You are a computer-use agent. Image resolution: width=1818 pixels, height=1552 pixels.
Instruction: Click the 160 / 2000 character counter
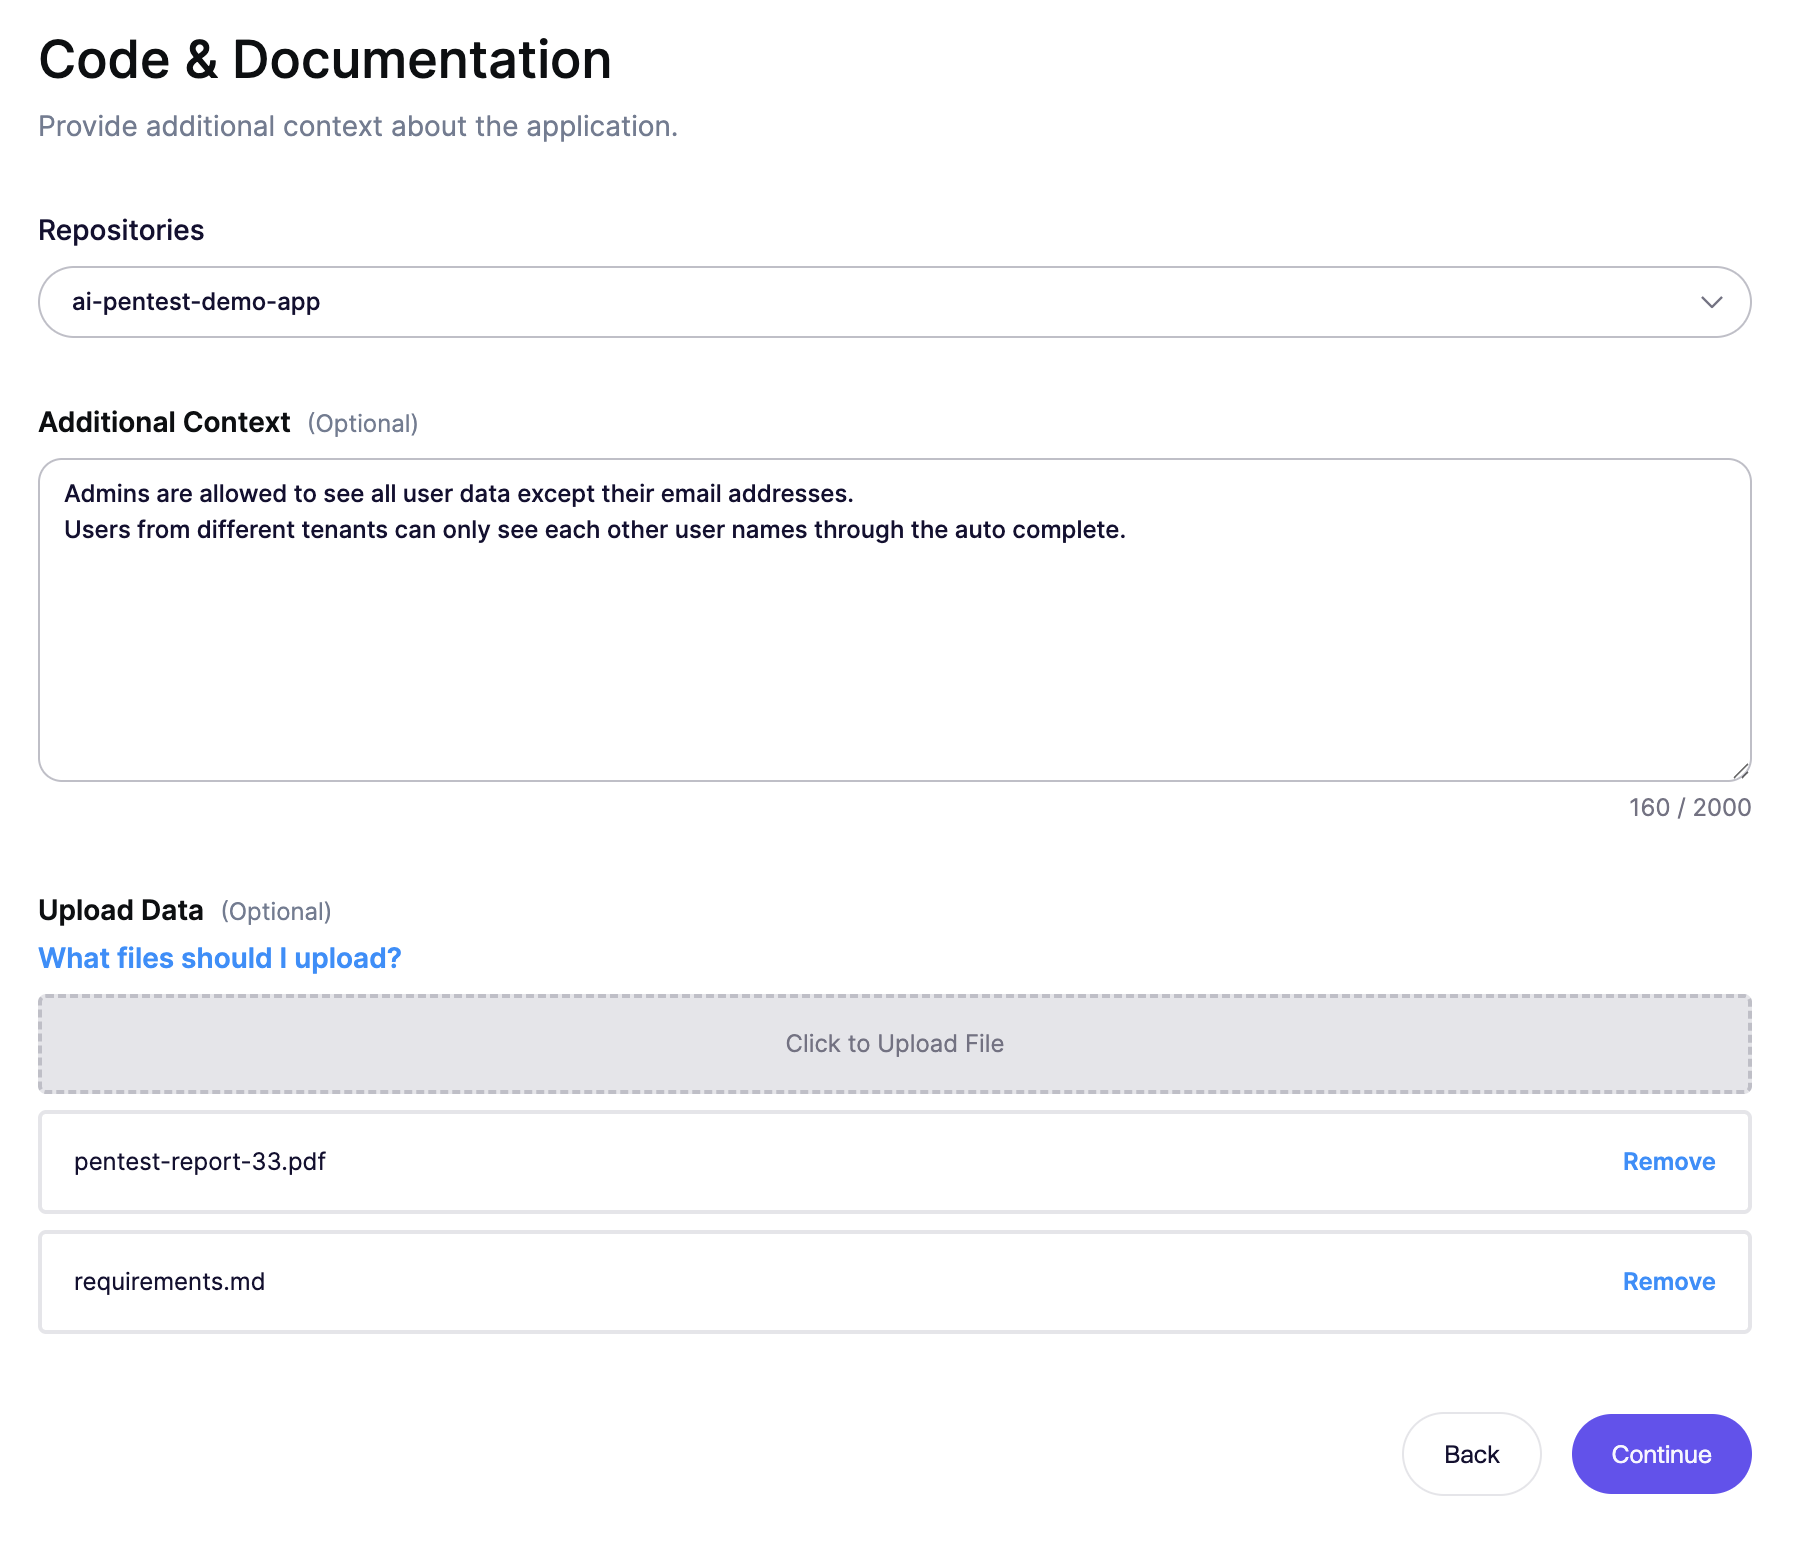pos(1689,808)
